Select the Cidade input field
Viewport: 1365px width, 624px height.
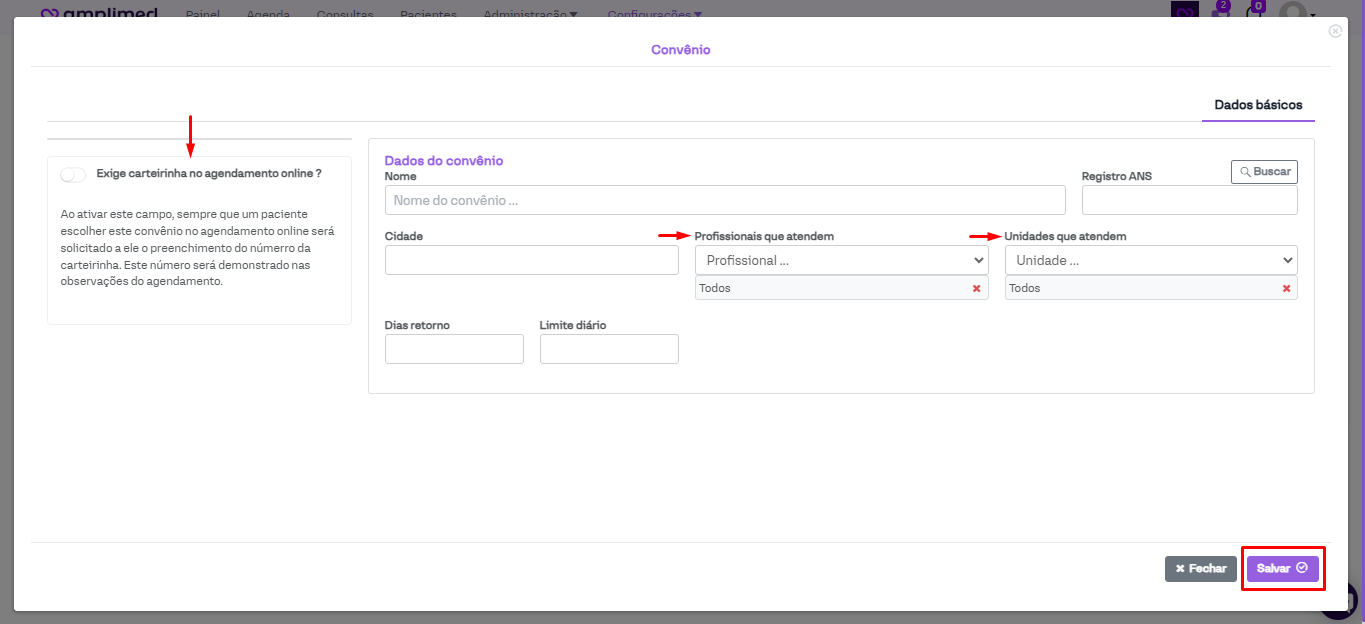pos(531,260)
